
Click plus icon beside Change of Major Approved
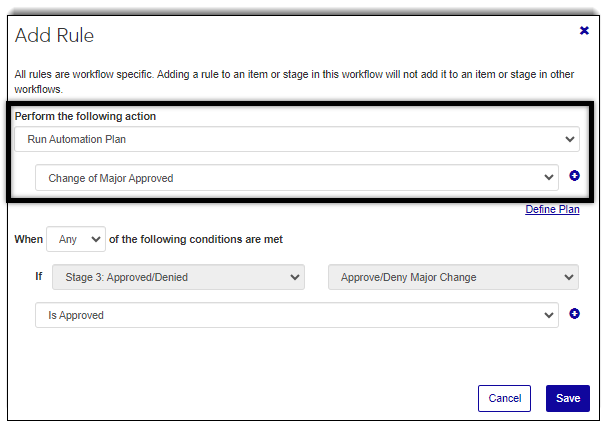coord(575,177)
